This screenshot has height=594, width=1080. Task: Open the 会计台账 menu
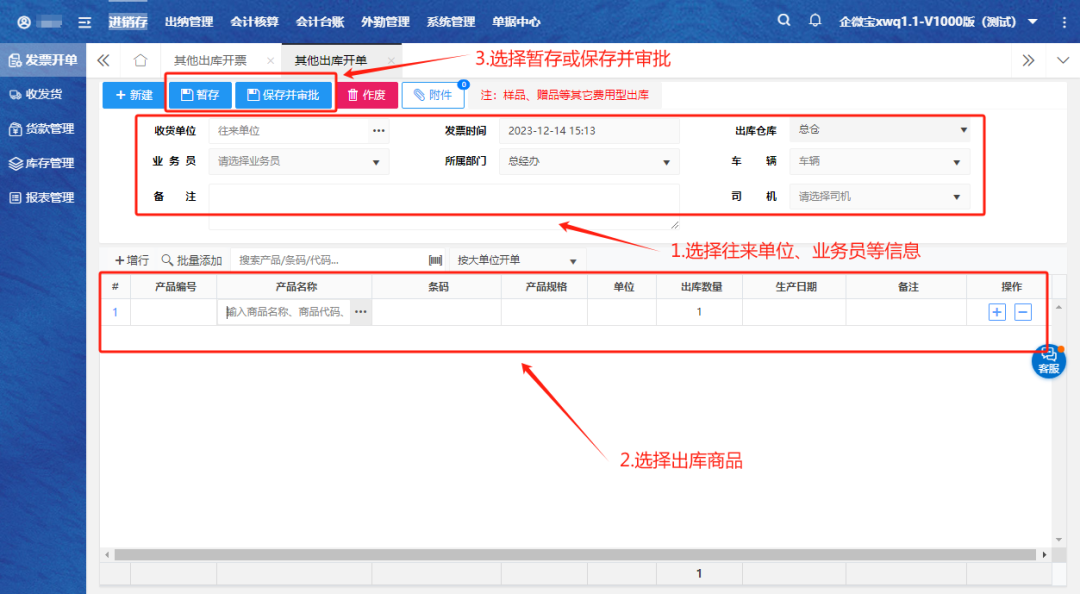tap(320, 22)
